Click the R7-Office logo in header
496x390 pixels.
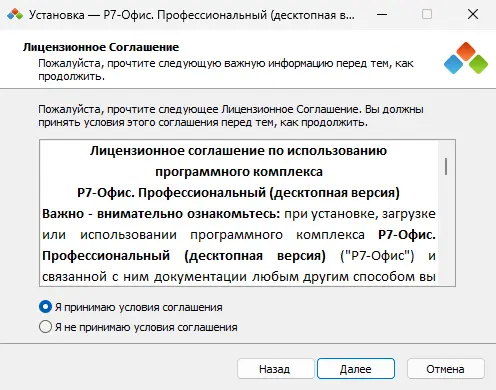point(466,58)
